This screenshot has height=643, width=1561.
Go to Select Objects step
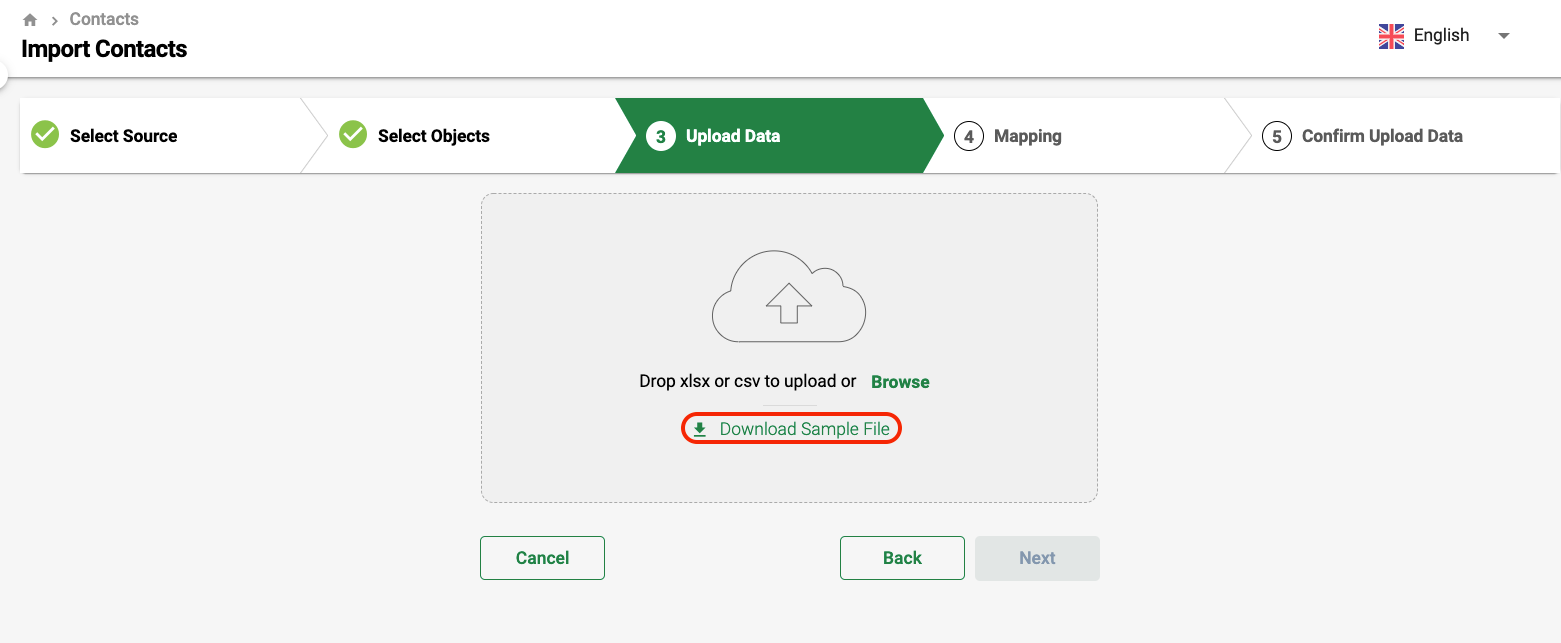click(x=434, y=136)
